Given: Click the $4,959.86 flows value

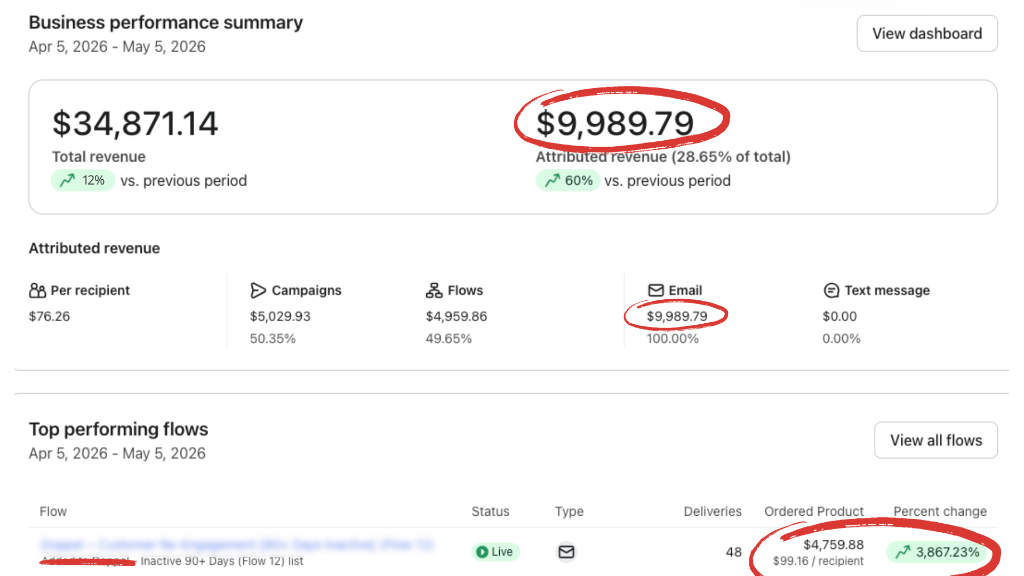Looking at the screenshot, I should [456, 316].
